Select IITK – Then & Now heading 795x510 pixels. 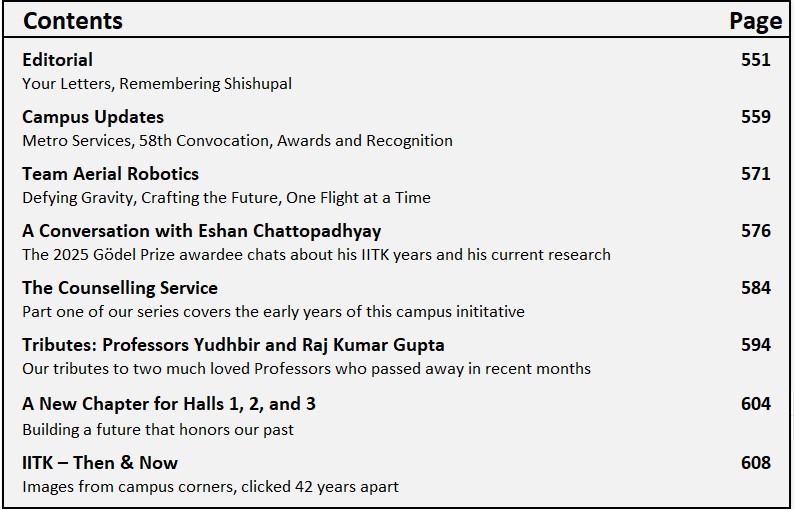click(x=100, y=463)
